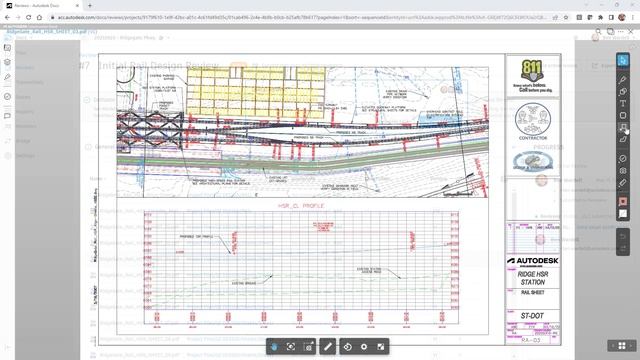Click the 811 call-before-you-dig logo on the sheet
Image resolution: width=640 pixels, height=360 pixels.
point(532,76)
